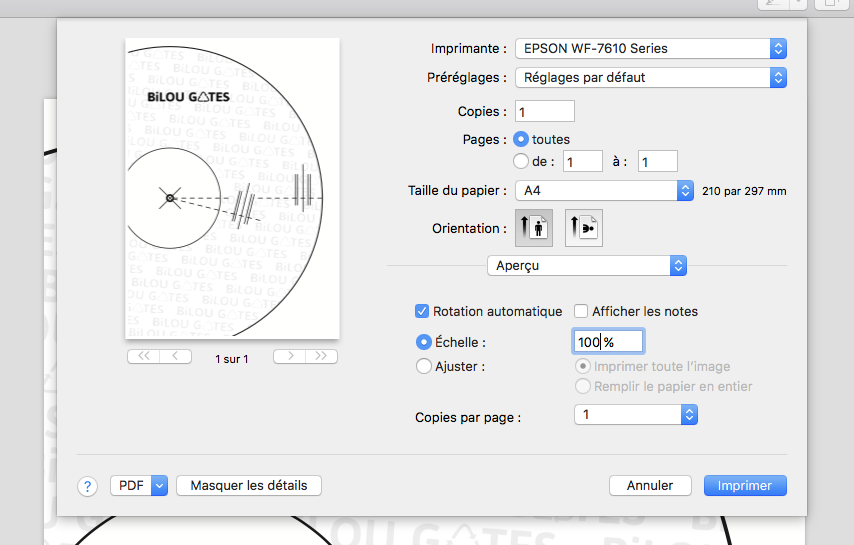Select the Ajuster radio button

423,367
